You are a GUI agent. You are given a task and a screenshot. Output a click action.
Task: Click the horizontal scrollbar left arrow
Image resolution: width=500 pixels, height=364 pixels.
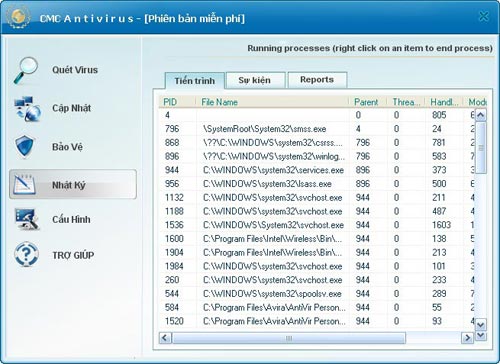[x=165, y=338]
